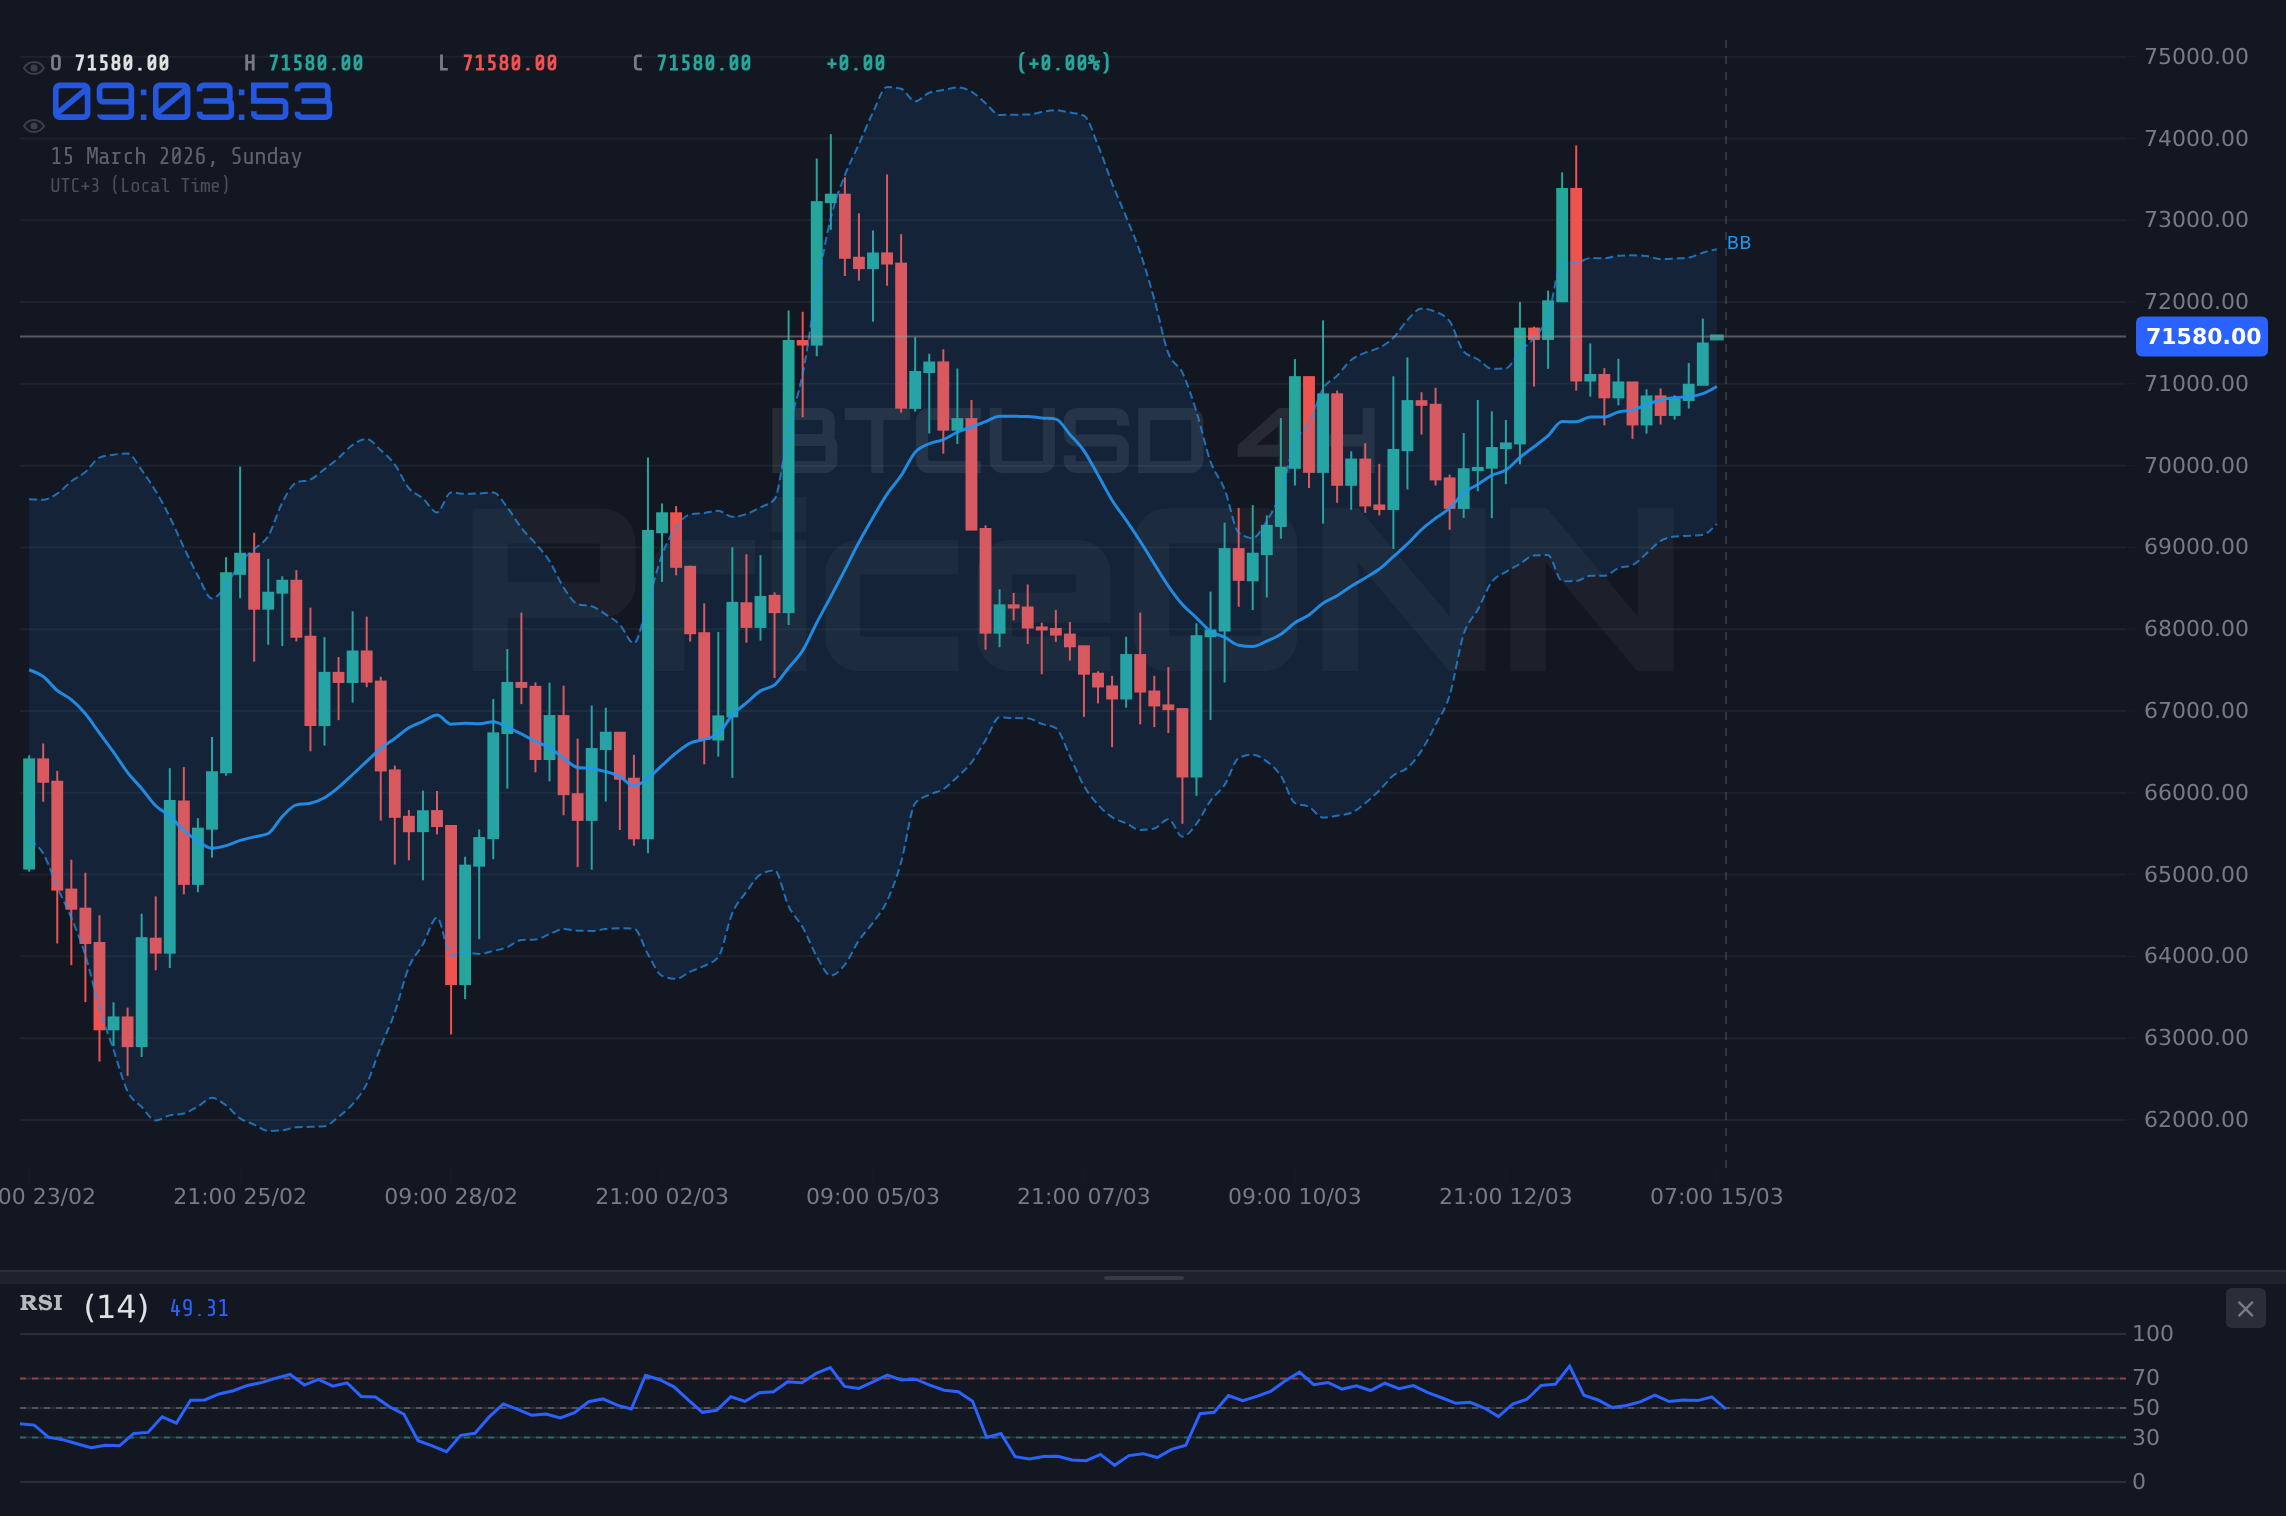This screenshot has width=2286, height=1516.
Task: Click the percentage change (+0.00%) label
Action: [x=1063, y=62]
